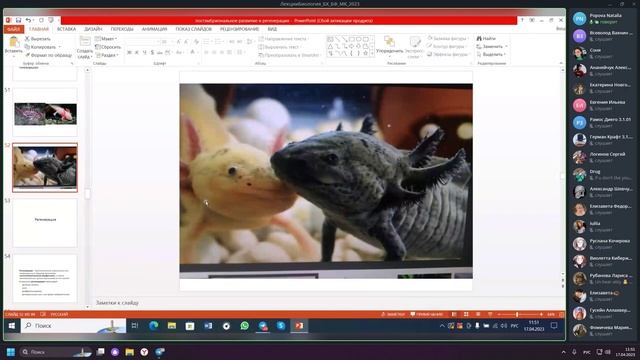The image size is (640, 360).
Task: Toggle Underline (Ч) formatting
Action: click(144, 53)
